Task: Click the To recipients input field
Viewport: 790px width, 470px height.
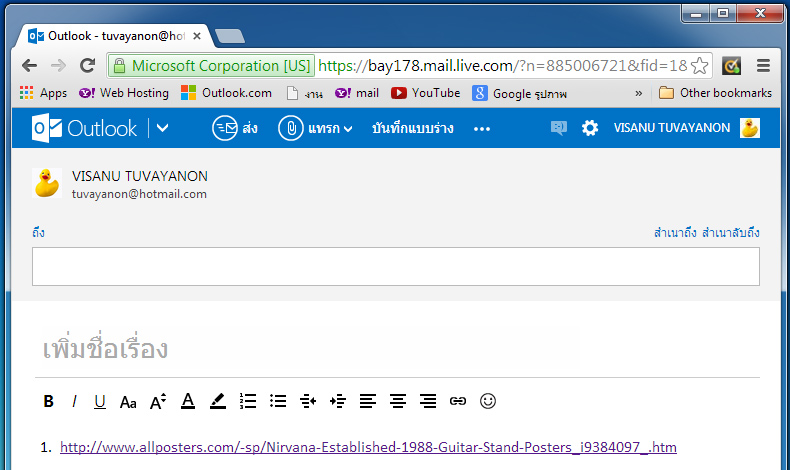Action: [395, 266]
